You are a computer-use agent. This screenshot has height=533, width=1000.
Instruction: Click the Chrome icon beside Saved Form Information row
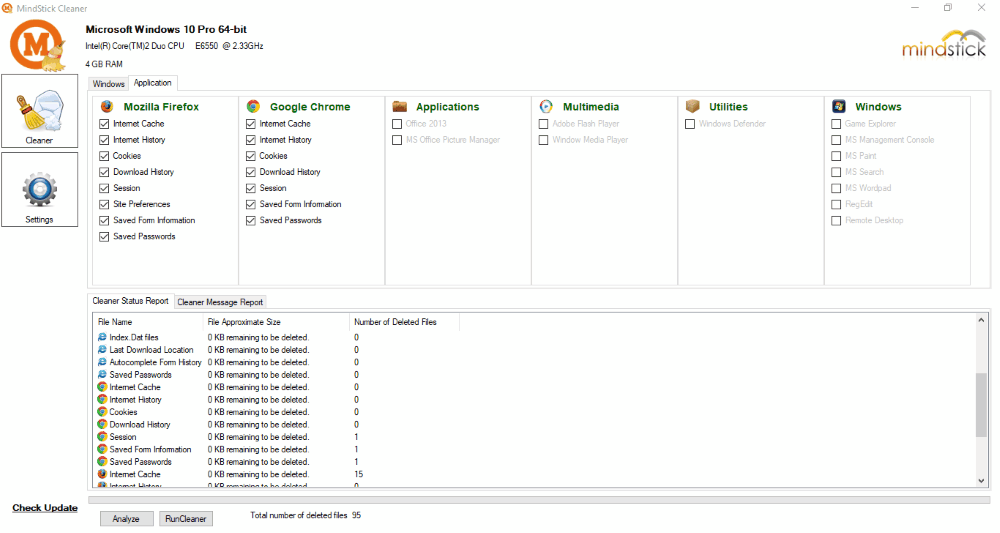(102, 449)
